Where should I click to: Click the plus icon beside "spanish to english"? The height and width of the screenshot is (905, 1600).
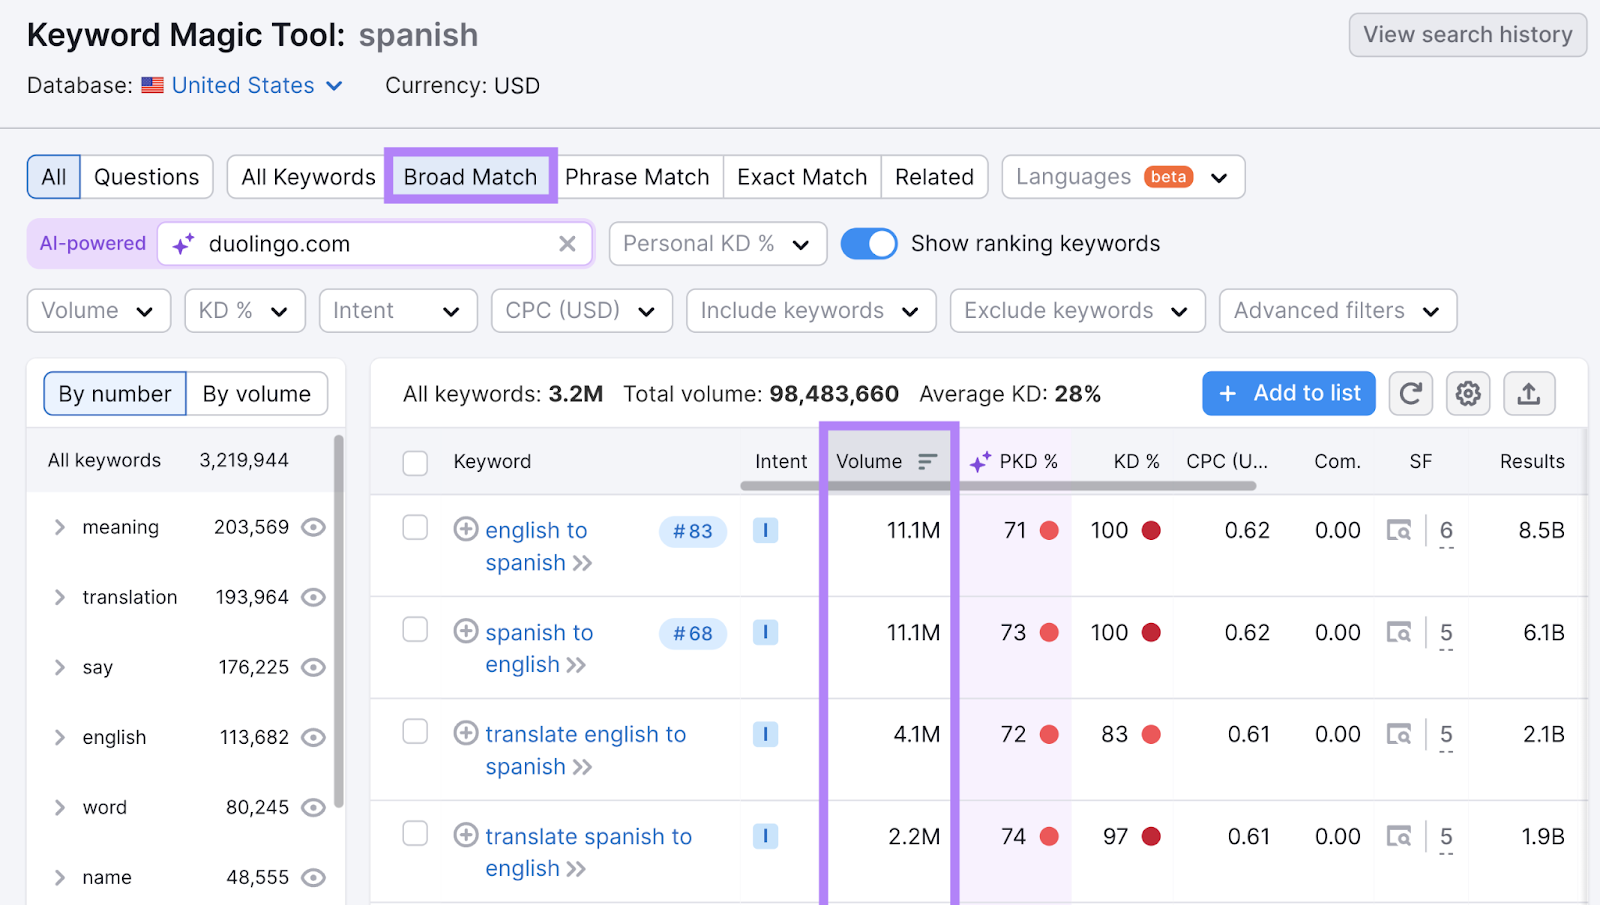pyautogui.click(x=466, y=631)
